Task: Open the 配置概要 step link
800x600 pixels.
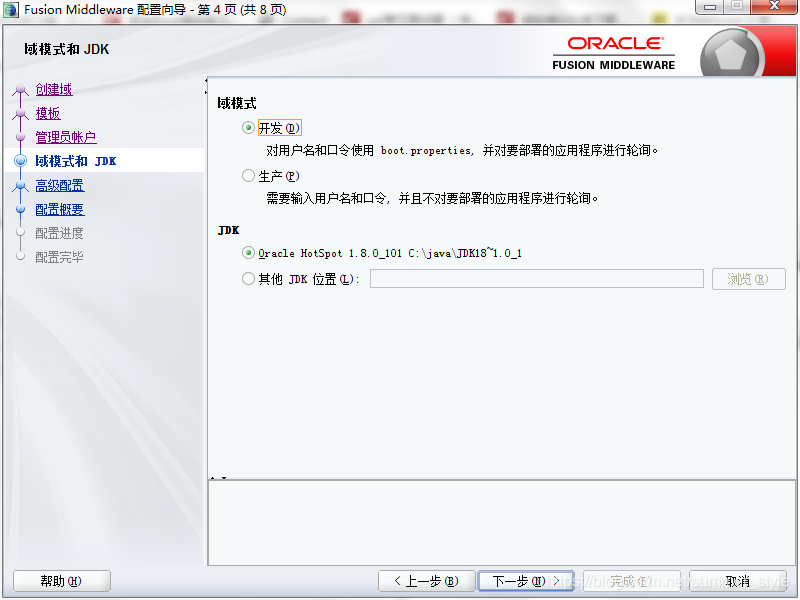Action: click(x=60, y=209)
